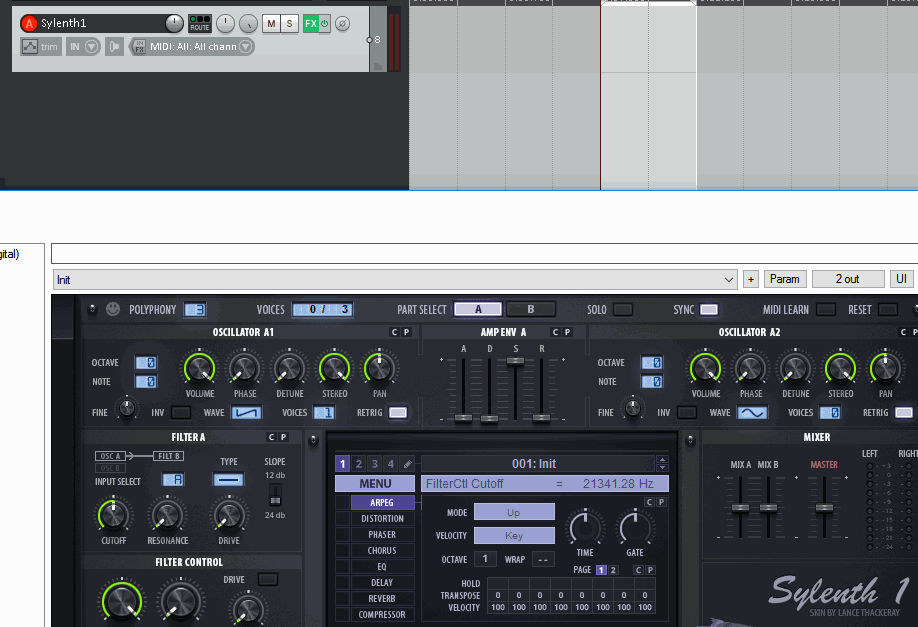Click the MENU button in Sylenth1
Image resolution: width=918 pixels, height=627 pixels.
(x=375, y=484)
